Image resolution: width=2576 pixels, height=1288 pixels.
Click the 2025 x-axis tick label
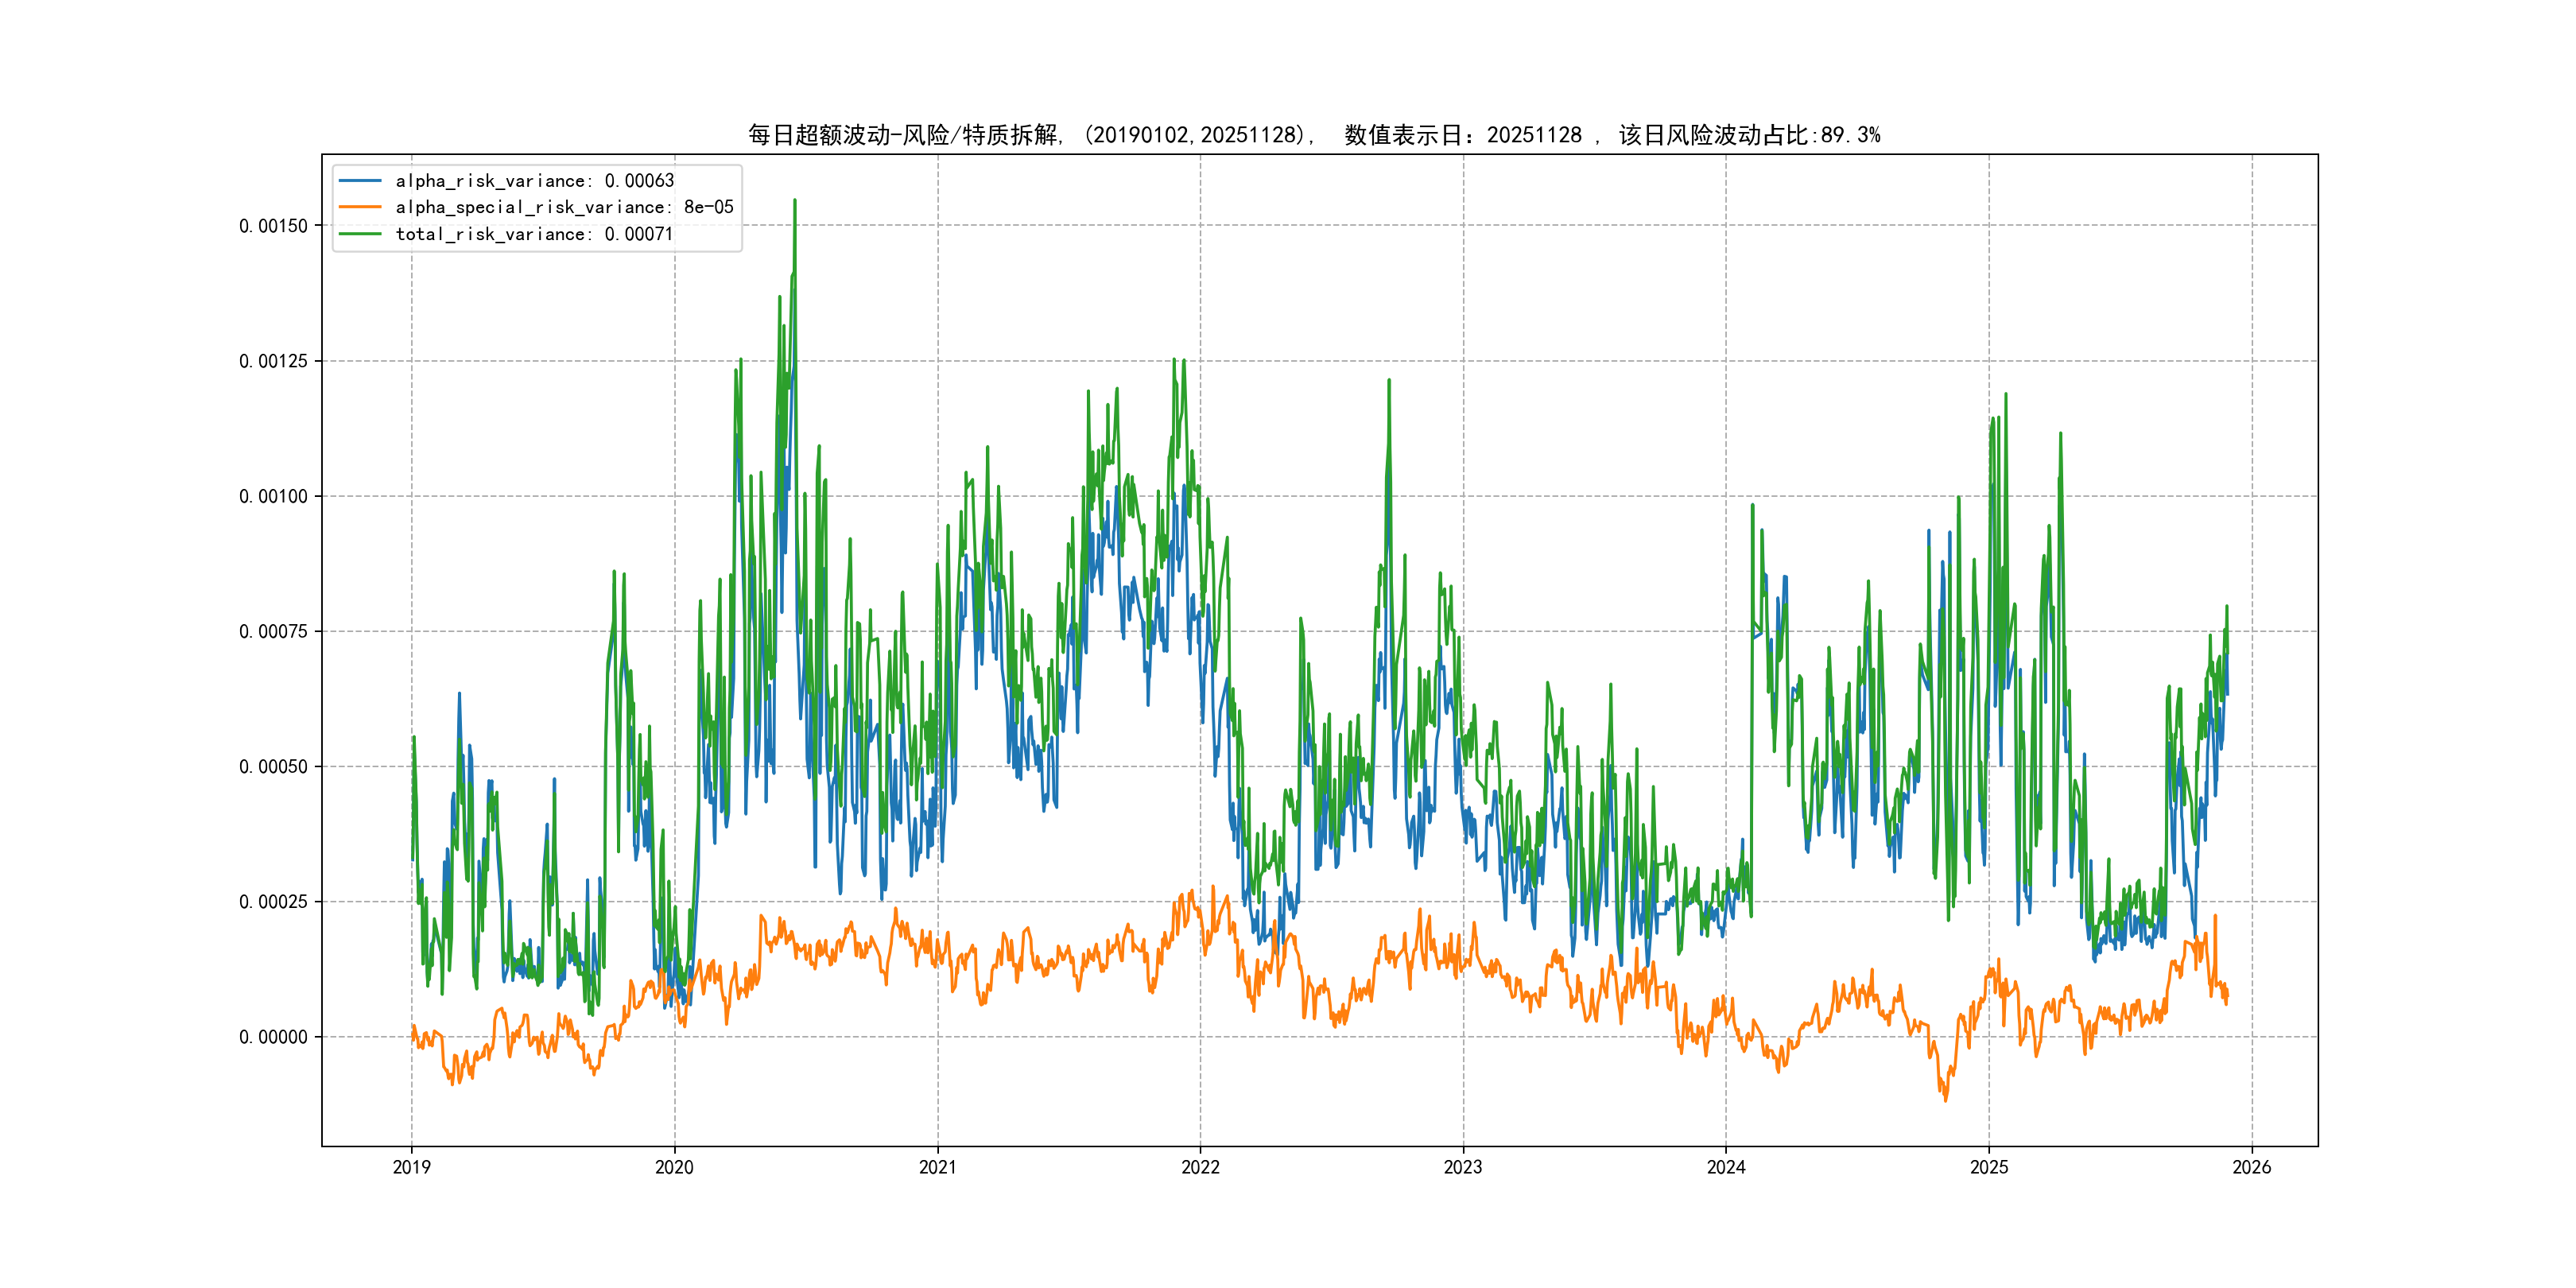(x=1989, y=1167)
